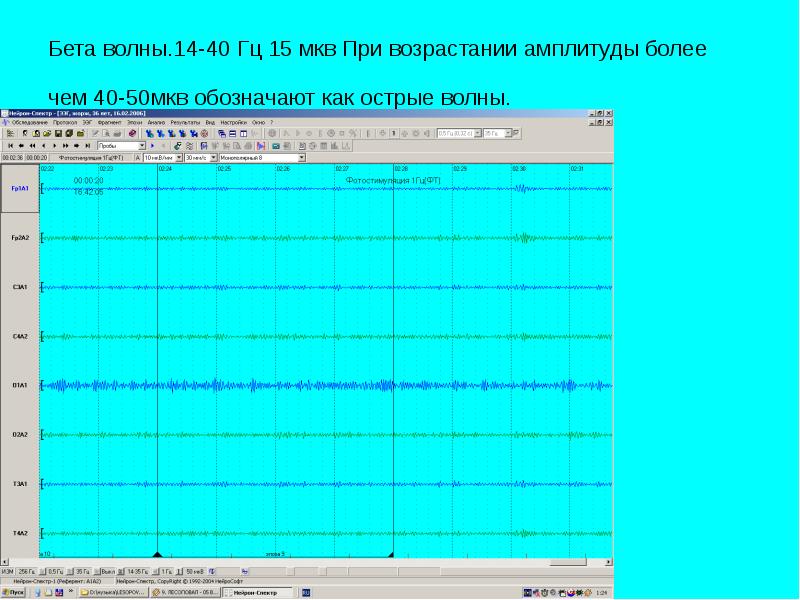The width and height of the screenshot is (800, 600).
Task: Open the Настройки menu
Action: click(x=234, y=123)
